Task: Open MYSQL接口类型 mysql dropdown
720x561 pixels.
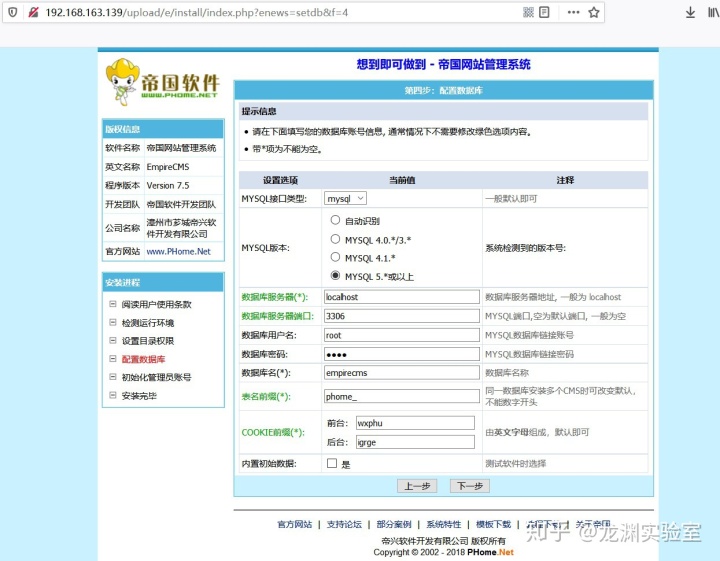Action: coord(345,198)
